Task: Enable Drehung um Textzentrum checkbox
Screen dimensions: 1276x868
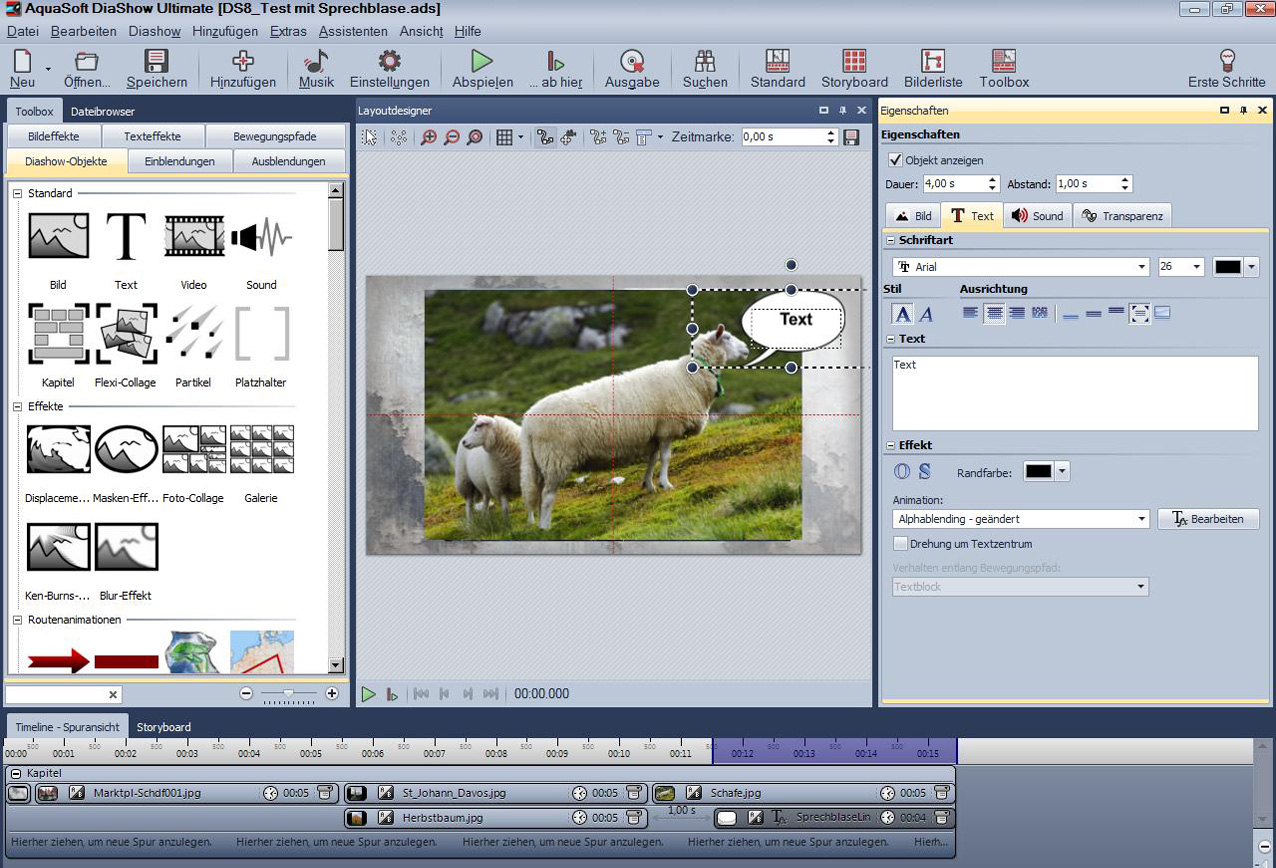Action: 901,544
